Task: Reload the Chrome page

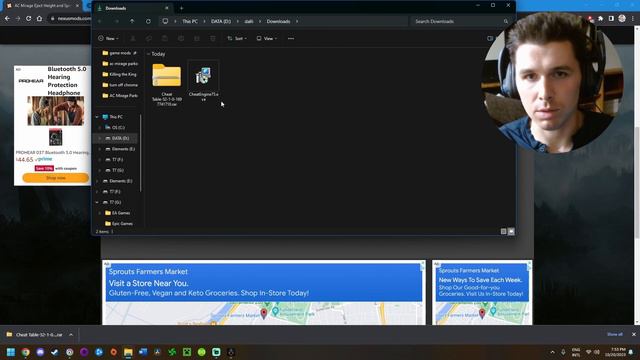Action: tap(29, 18)
